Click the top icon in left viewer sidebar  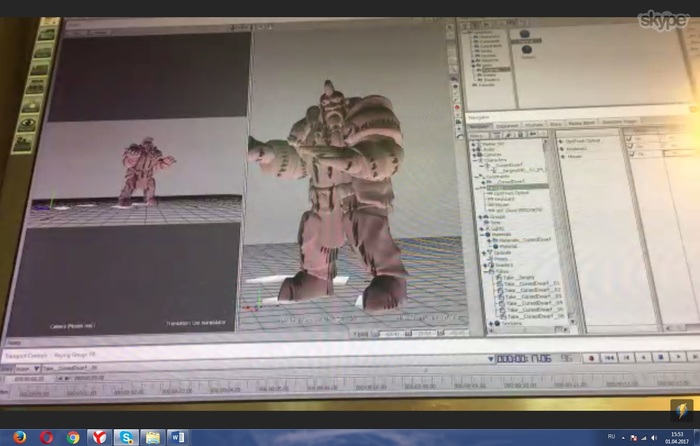47,34
